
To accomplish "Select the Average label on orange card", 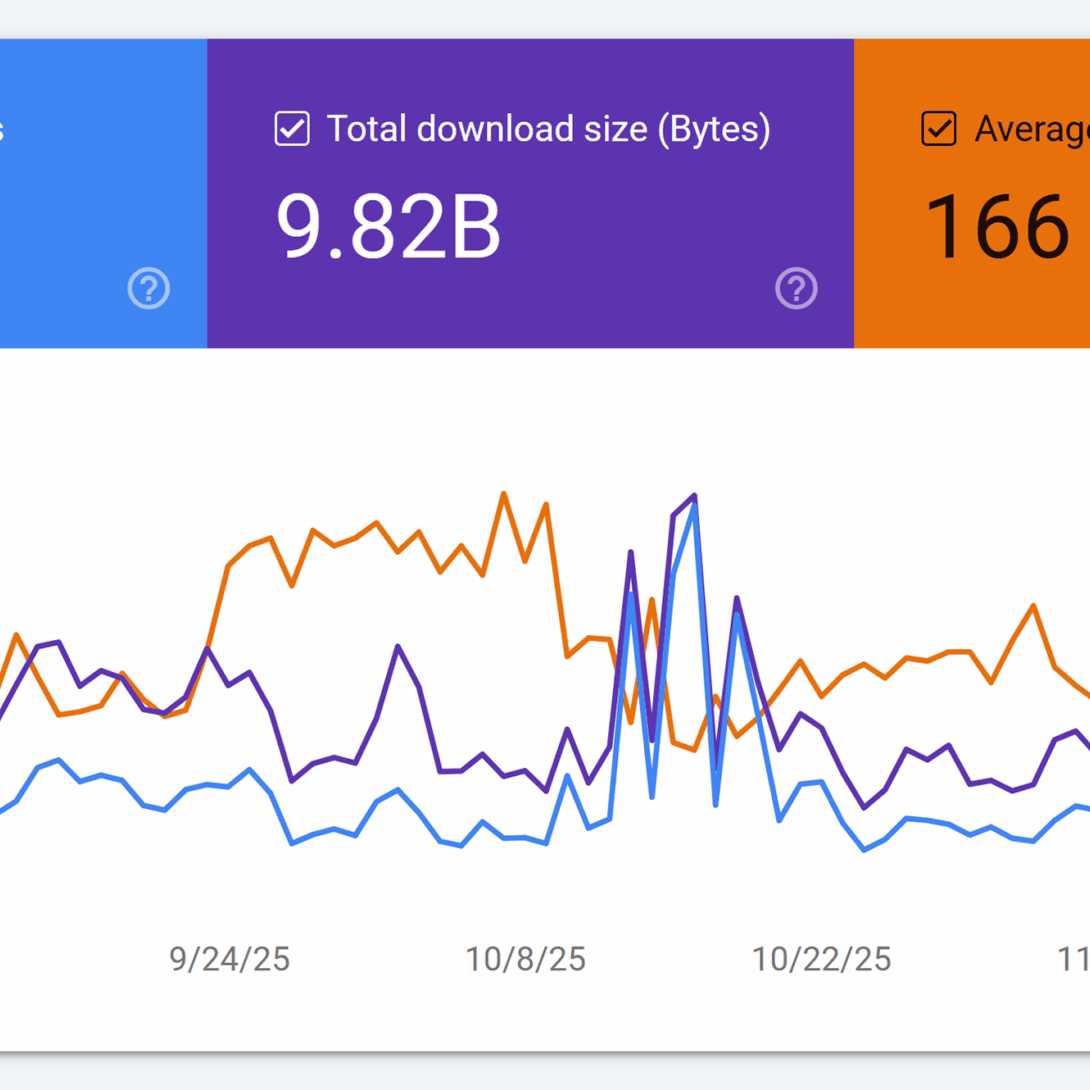I will click(x=1031, y=129).
